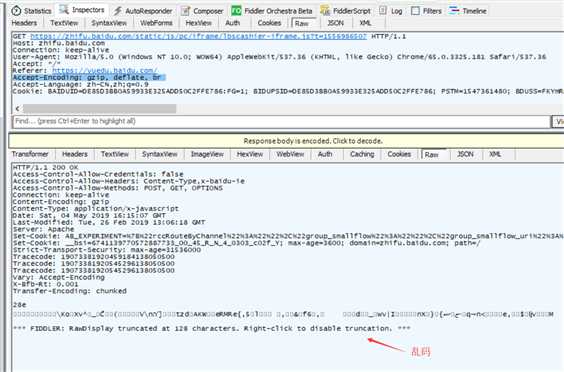Screen dimensions: 564x372
Task: Click the highlighted Accept-Encoding header line
Action: pos(89,77)
